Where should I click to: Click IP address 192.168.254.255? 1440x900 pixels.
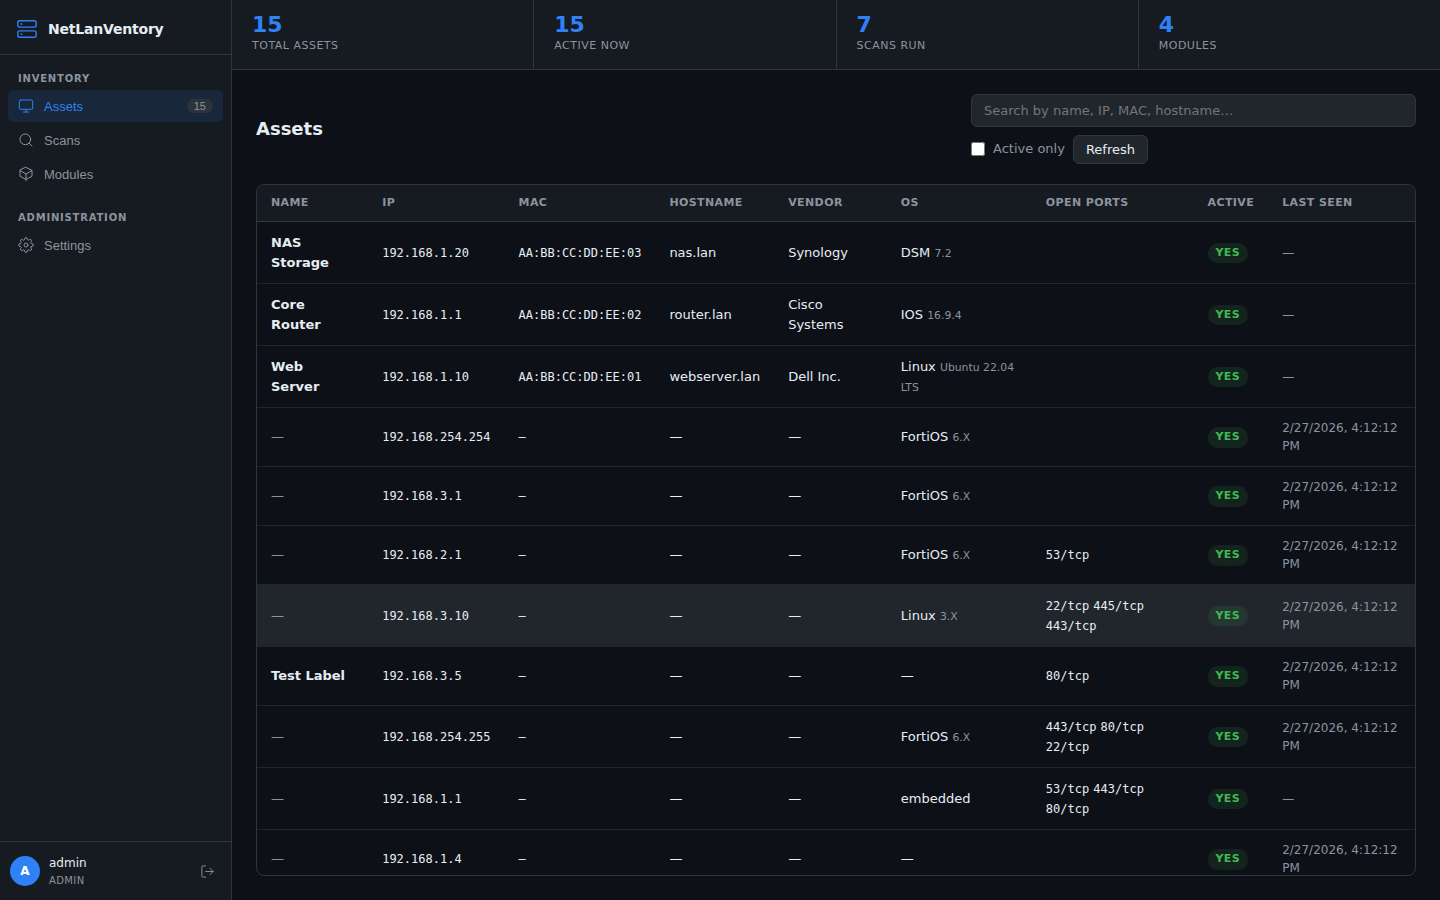click(x=436, y=737)
